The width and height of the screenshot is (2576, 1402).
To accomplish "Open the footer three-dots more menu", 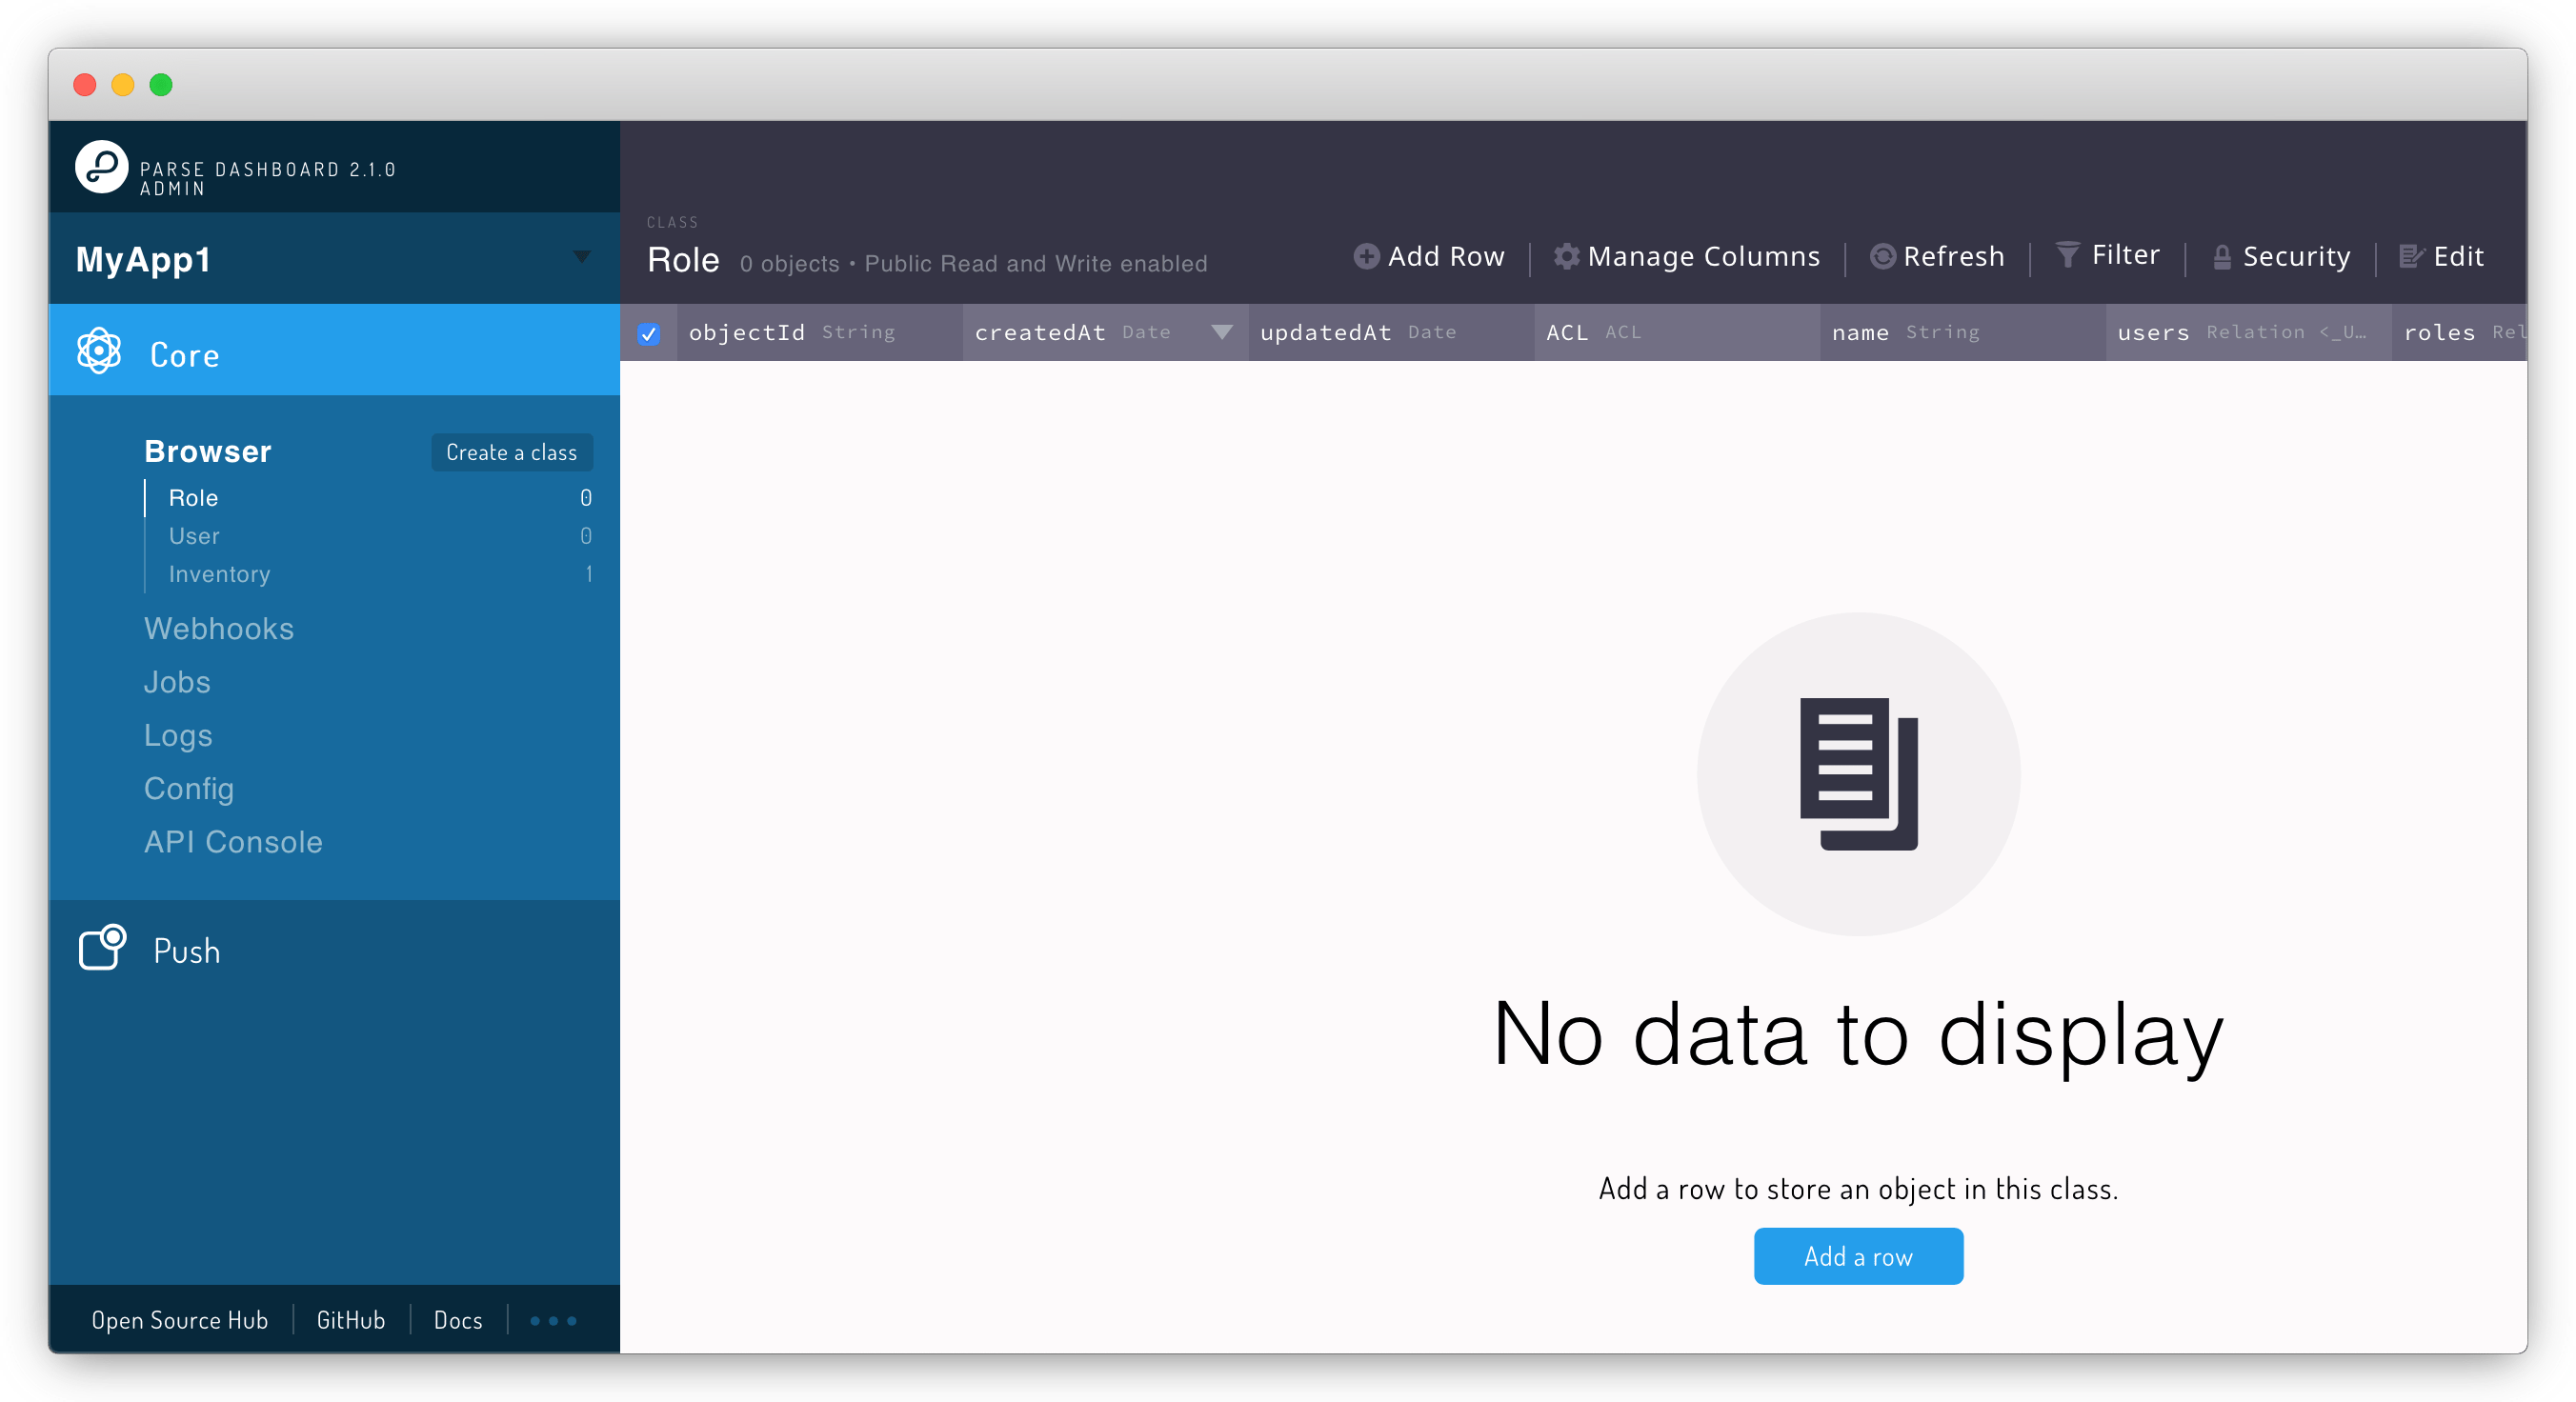I will 553,1320.
